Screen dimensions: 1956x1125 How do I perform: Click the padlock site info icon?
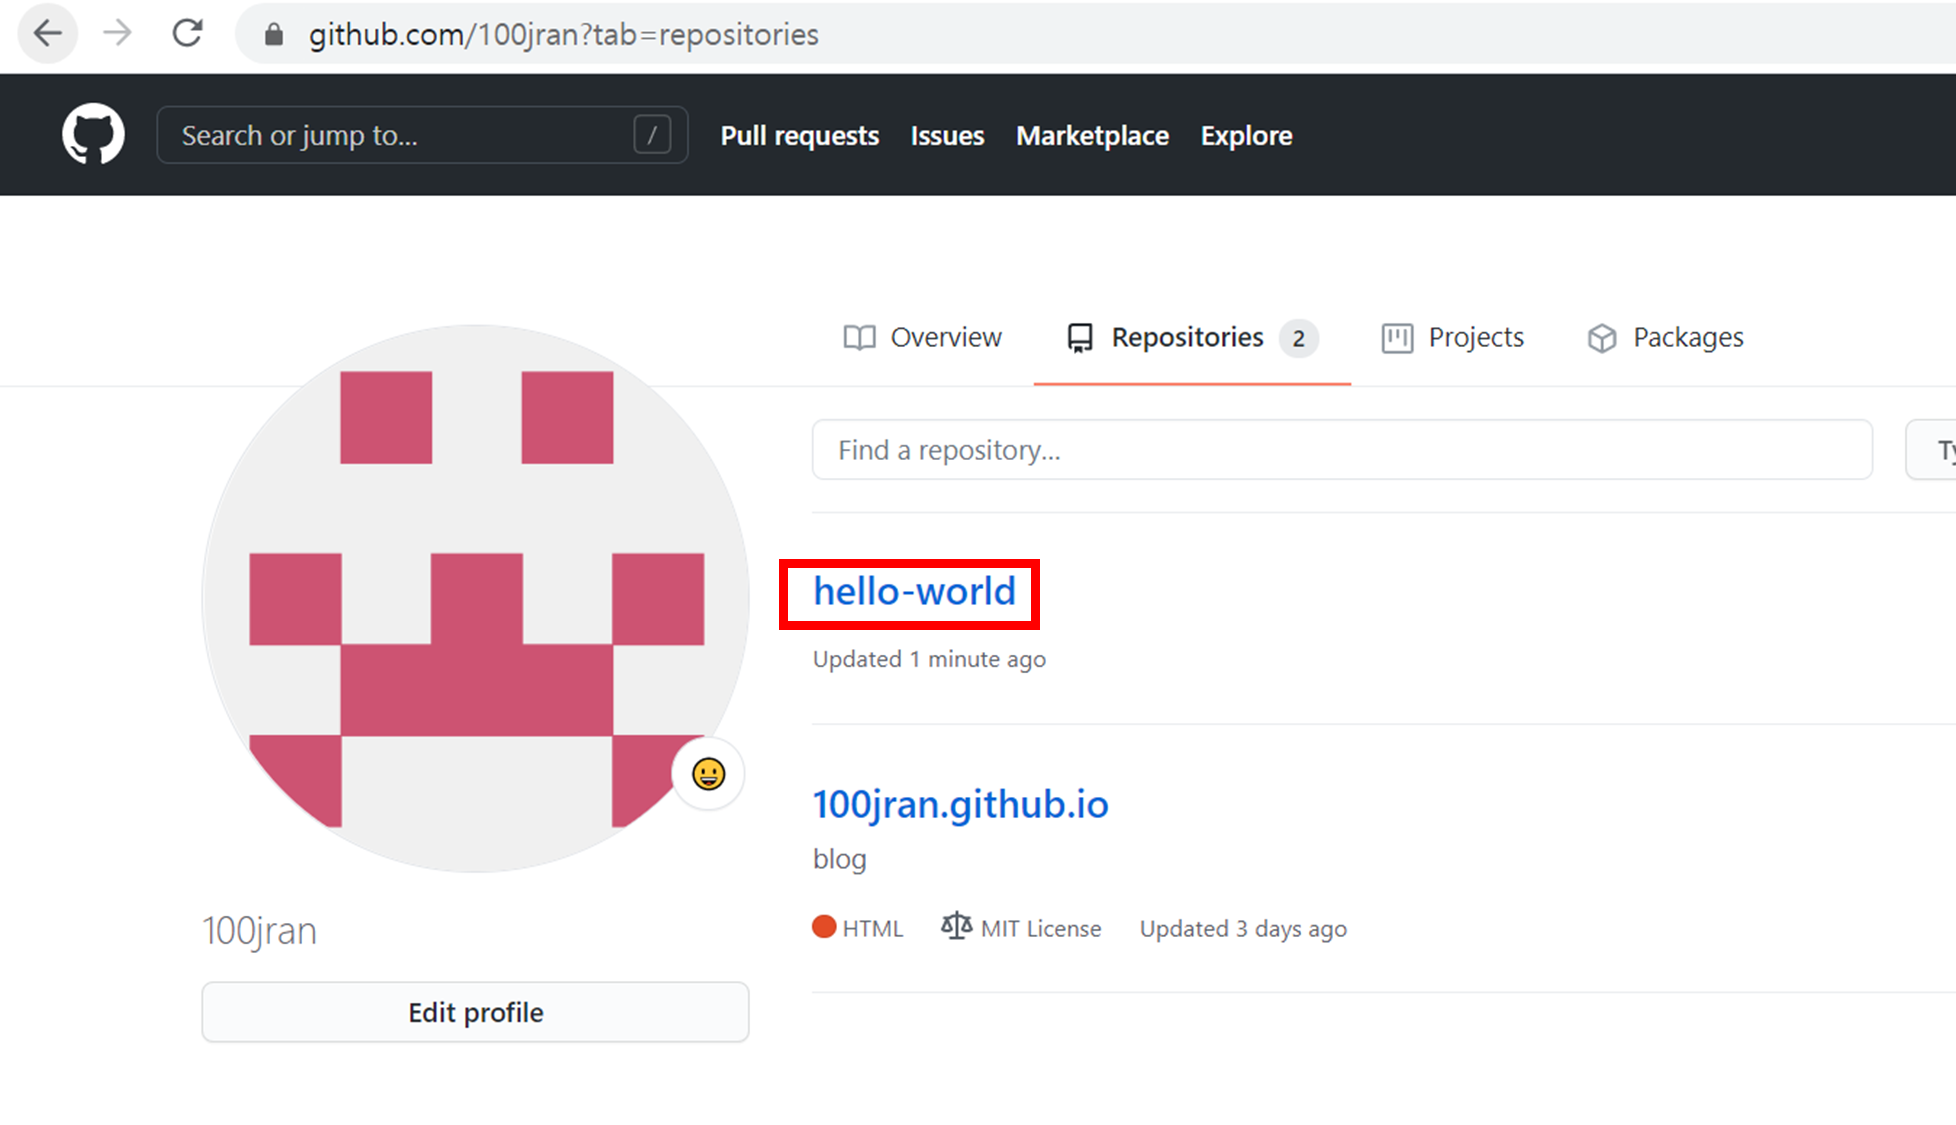coord(273,35)
